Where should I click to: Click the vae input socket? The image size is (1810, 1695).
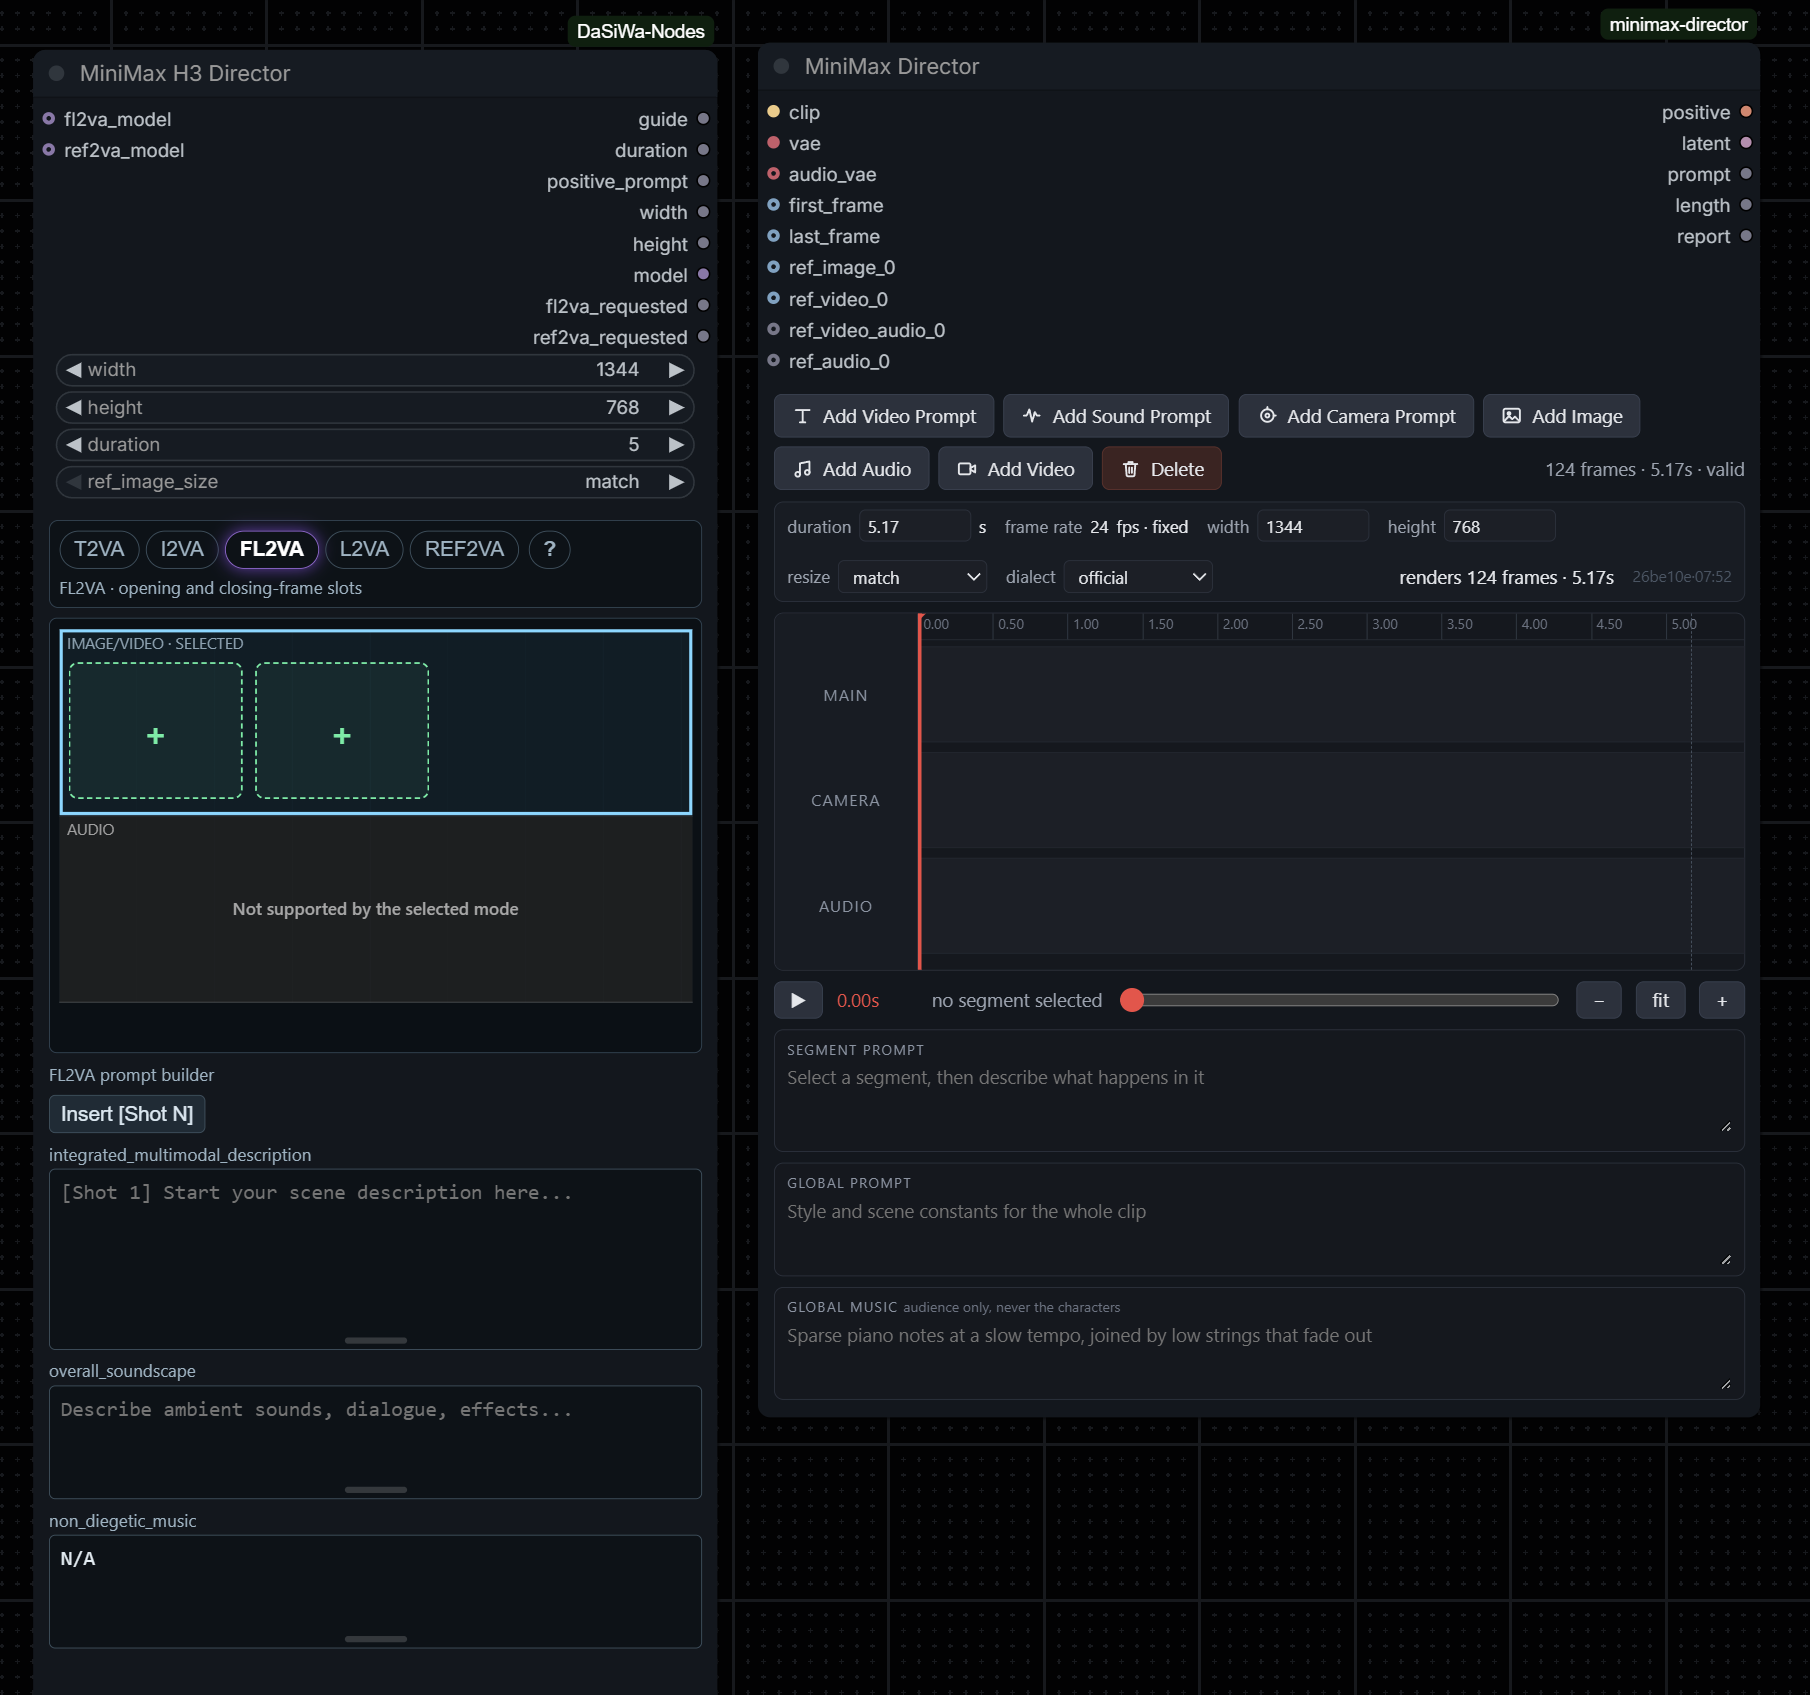(773, 143)
